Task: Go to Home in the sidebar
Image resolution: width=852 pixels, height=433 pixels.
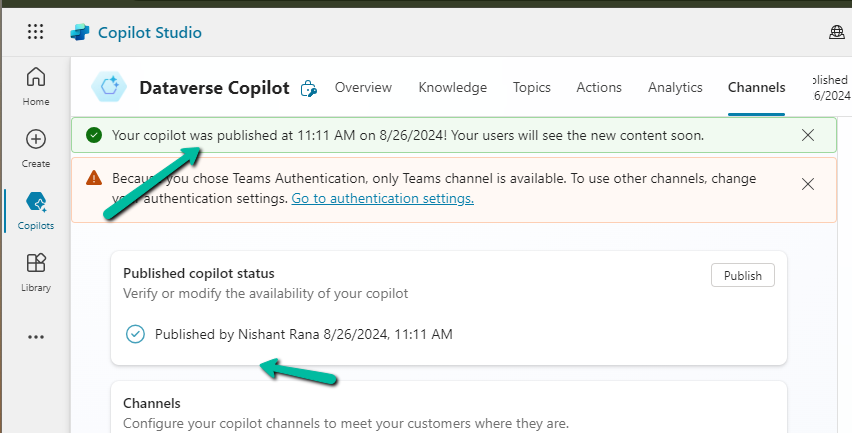Action: click(36, 86)
